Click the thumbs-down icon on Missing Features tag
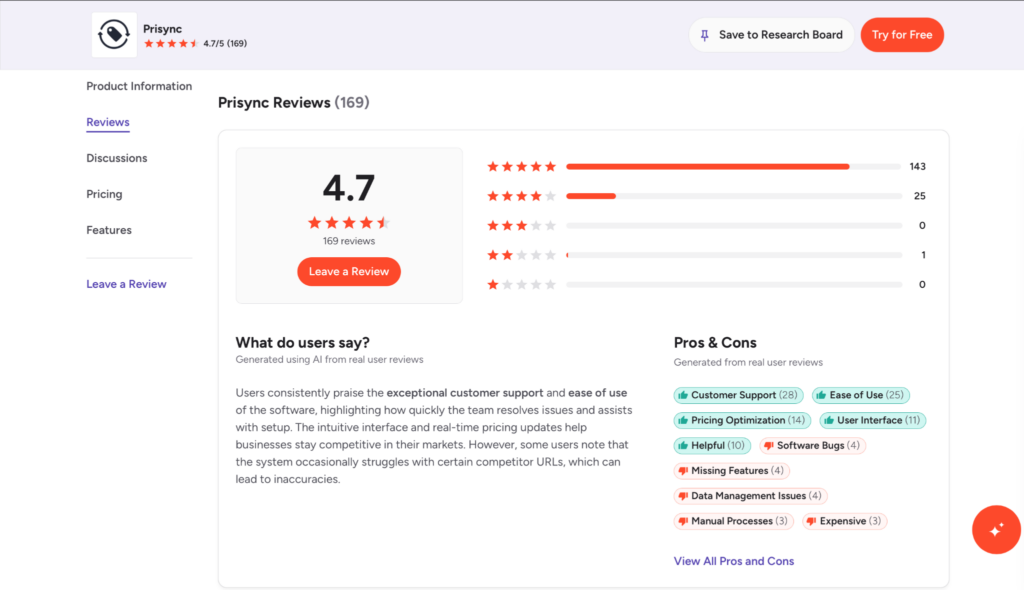The height and width of the screenshot is (590, 1024). tap(683, 471)
